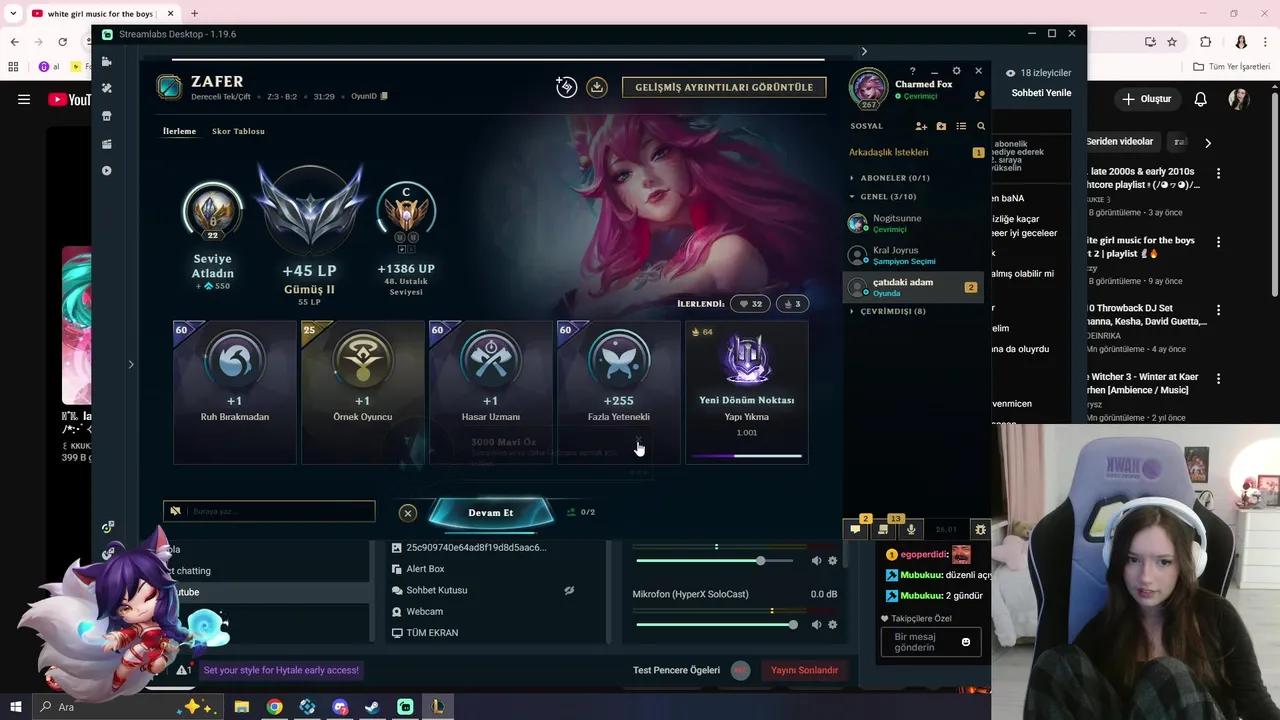Click the missions icon with badge 13
The height and width of the screenshot is (720, 1280).
pyautogui.click(x=883, y=529)
